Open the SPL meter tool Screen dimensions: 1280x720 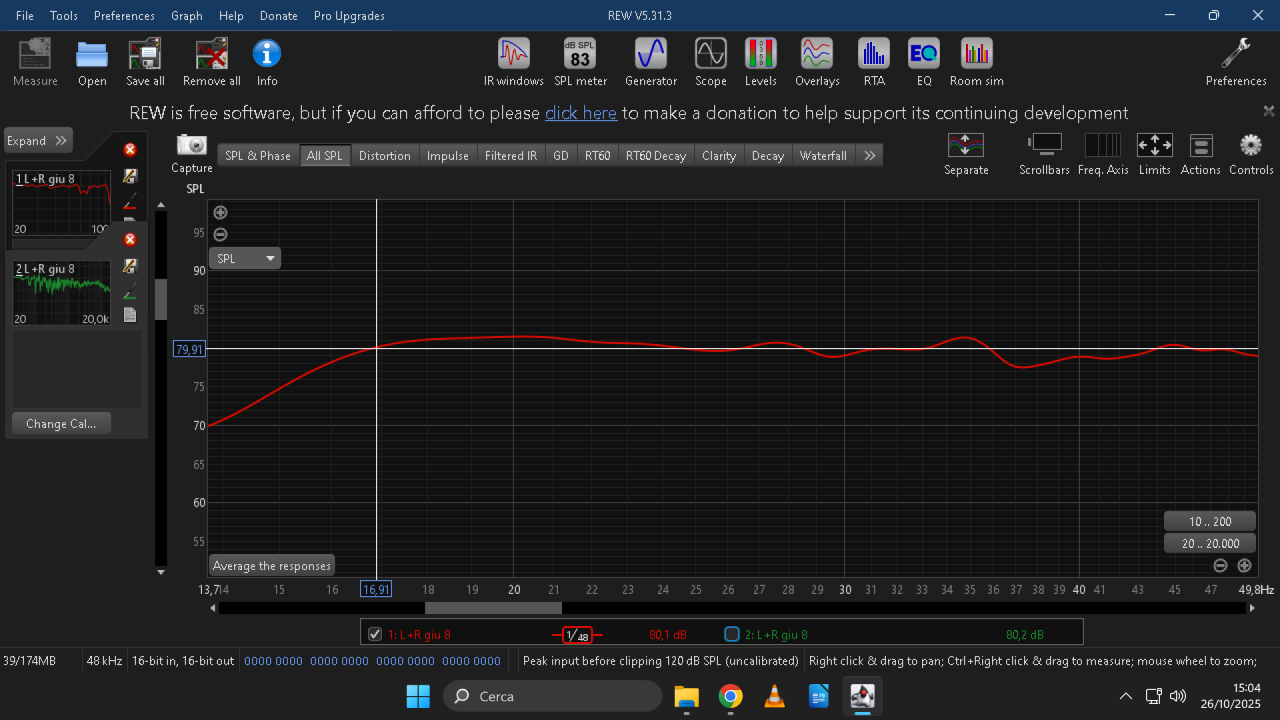coord(580,62)
